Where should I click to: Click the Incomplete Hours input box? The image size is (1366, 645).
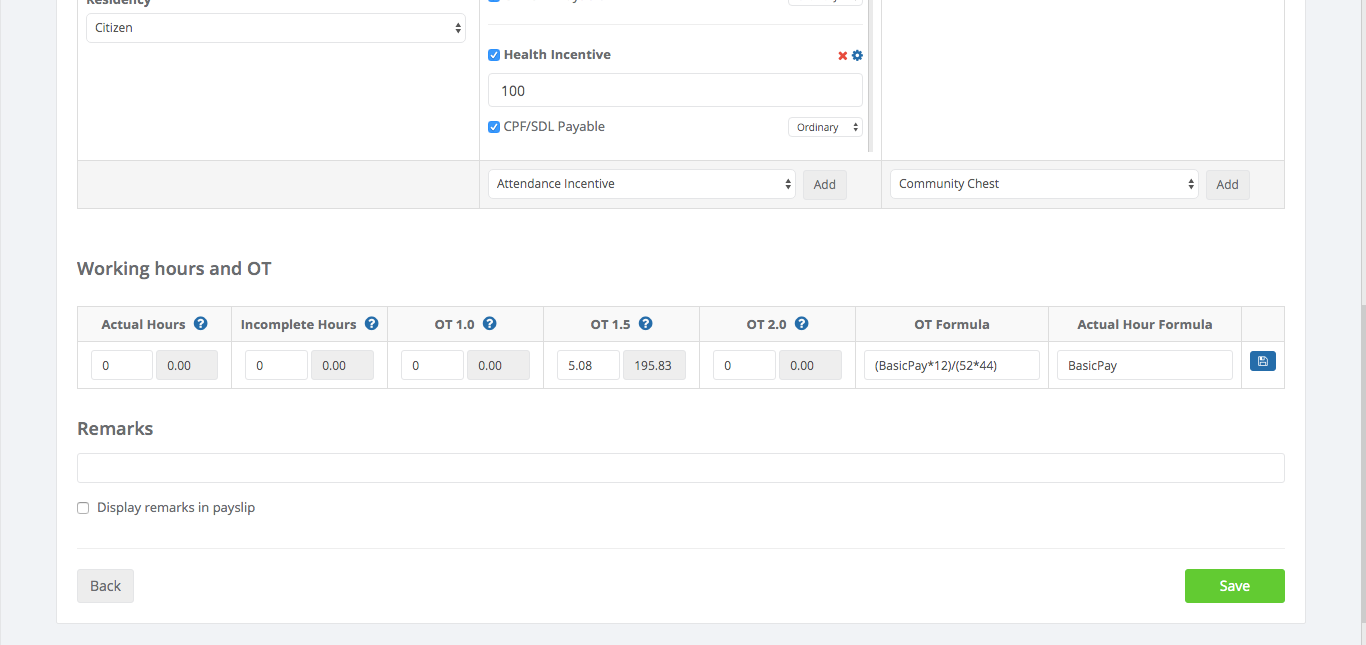click(x=276, y=365)
